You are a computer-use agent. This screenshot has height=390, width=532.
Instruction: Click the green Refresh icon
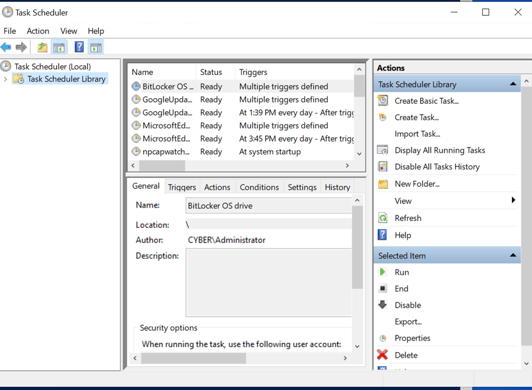(383, 218)
